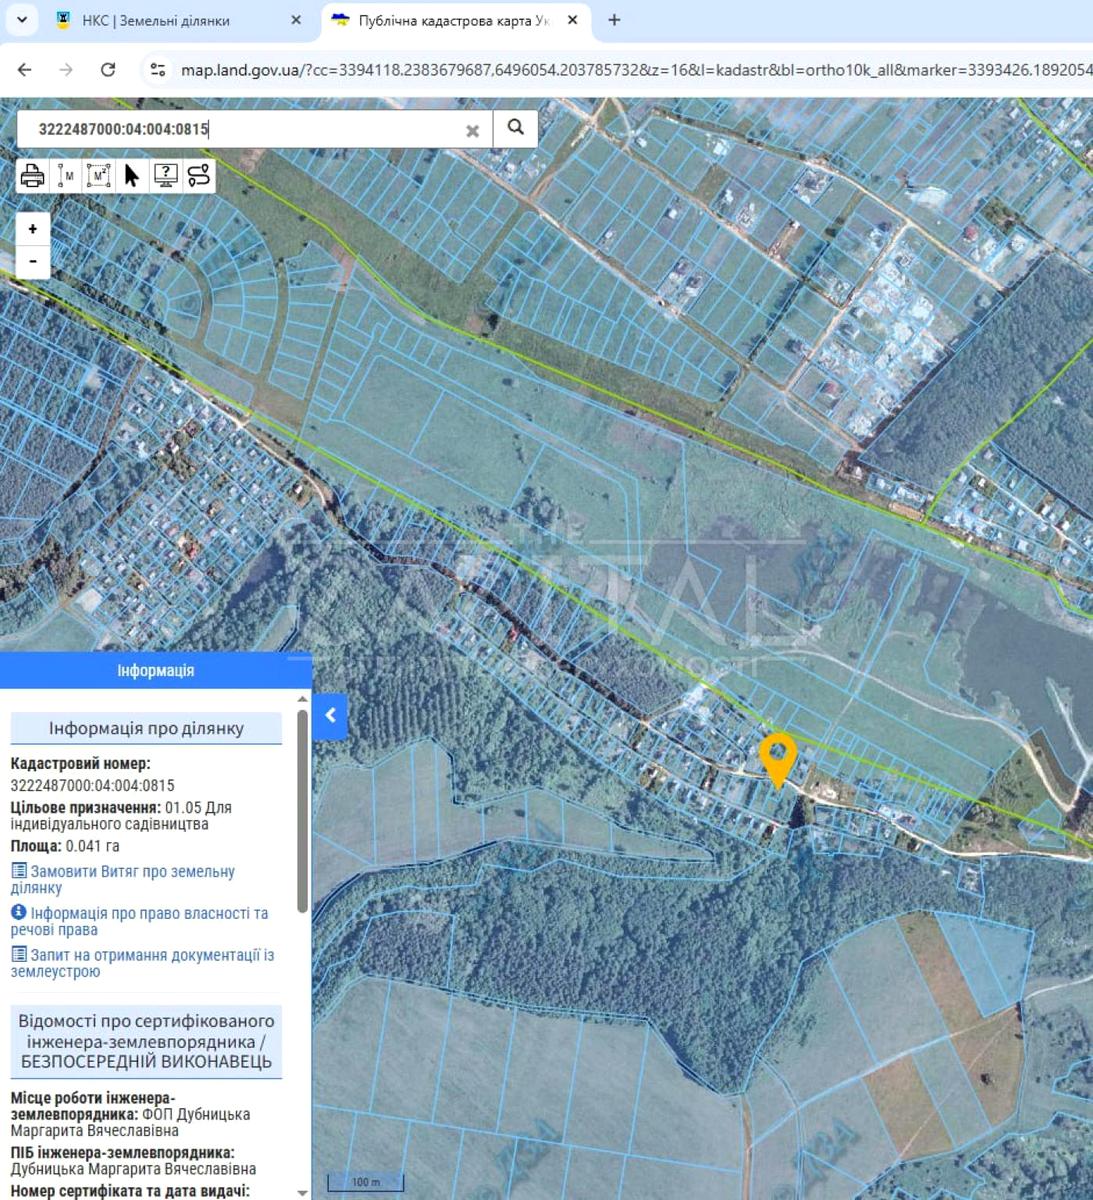Collapse the information side panel arrow

click(330, 716)
